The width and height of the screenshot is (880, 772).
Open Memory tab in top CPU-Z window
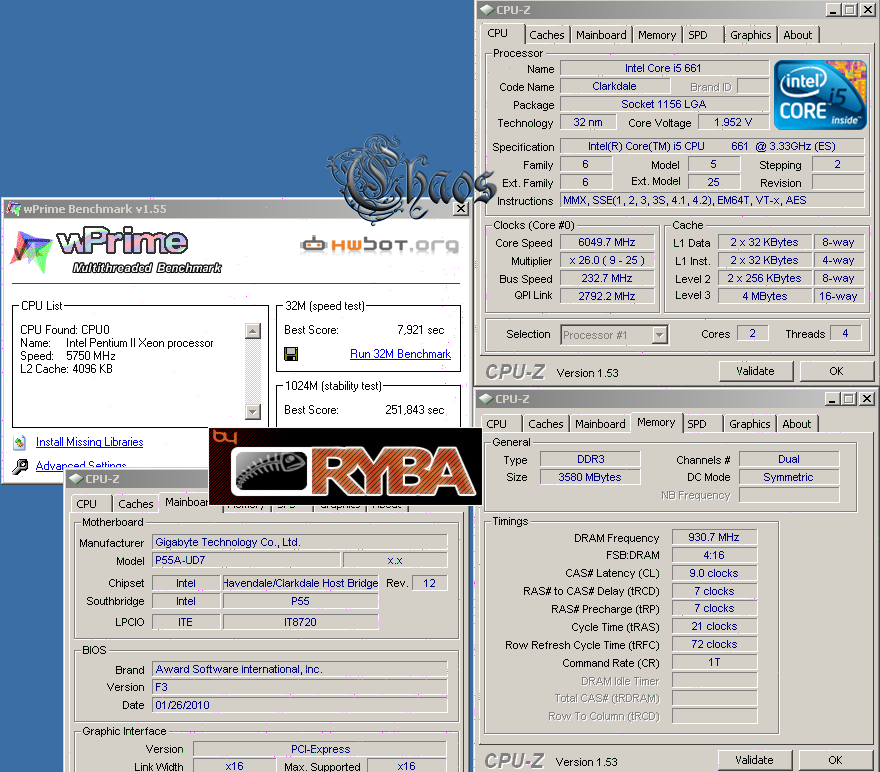coord(657,35)
